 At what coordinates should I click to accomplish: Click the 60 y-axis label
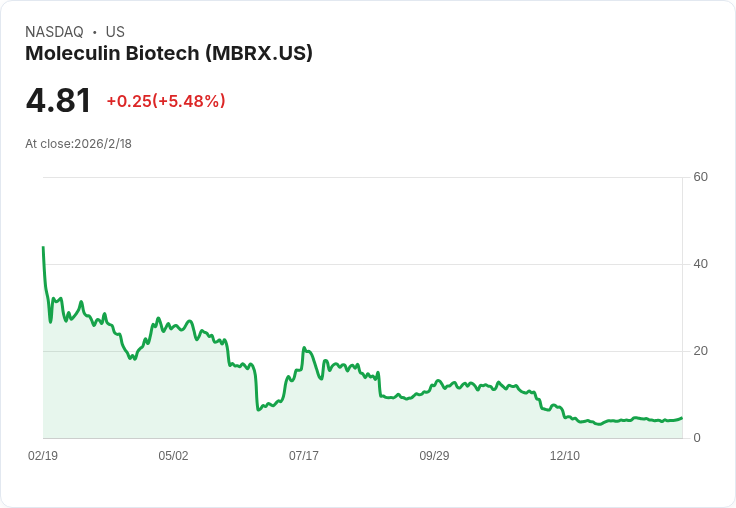tap(700, 177)
